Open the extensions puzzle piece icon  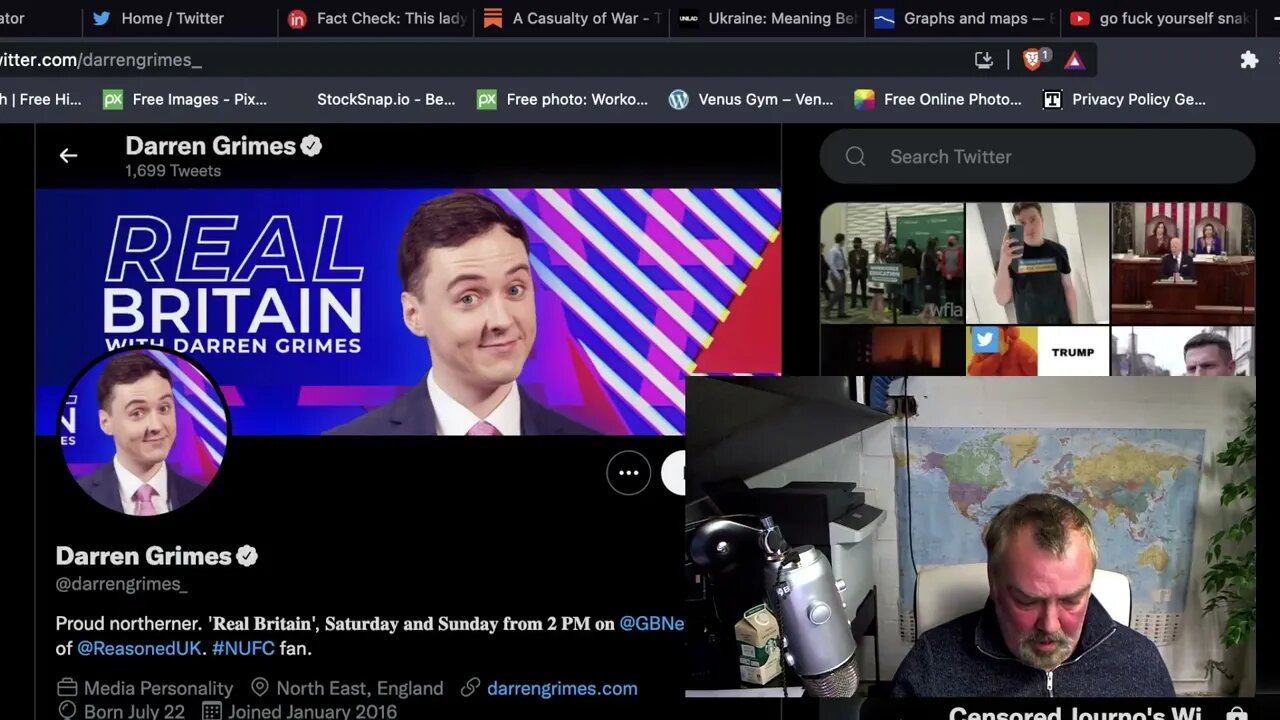1249,60
